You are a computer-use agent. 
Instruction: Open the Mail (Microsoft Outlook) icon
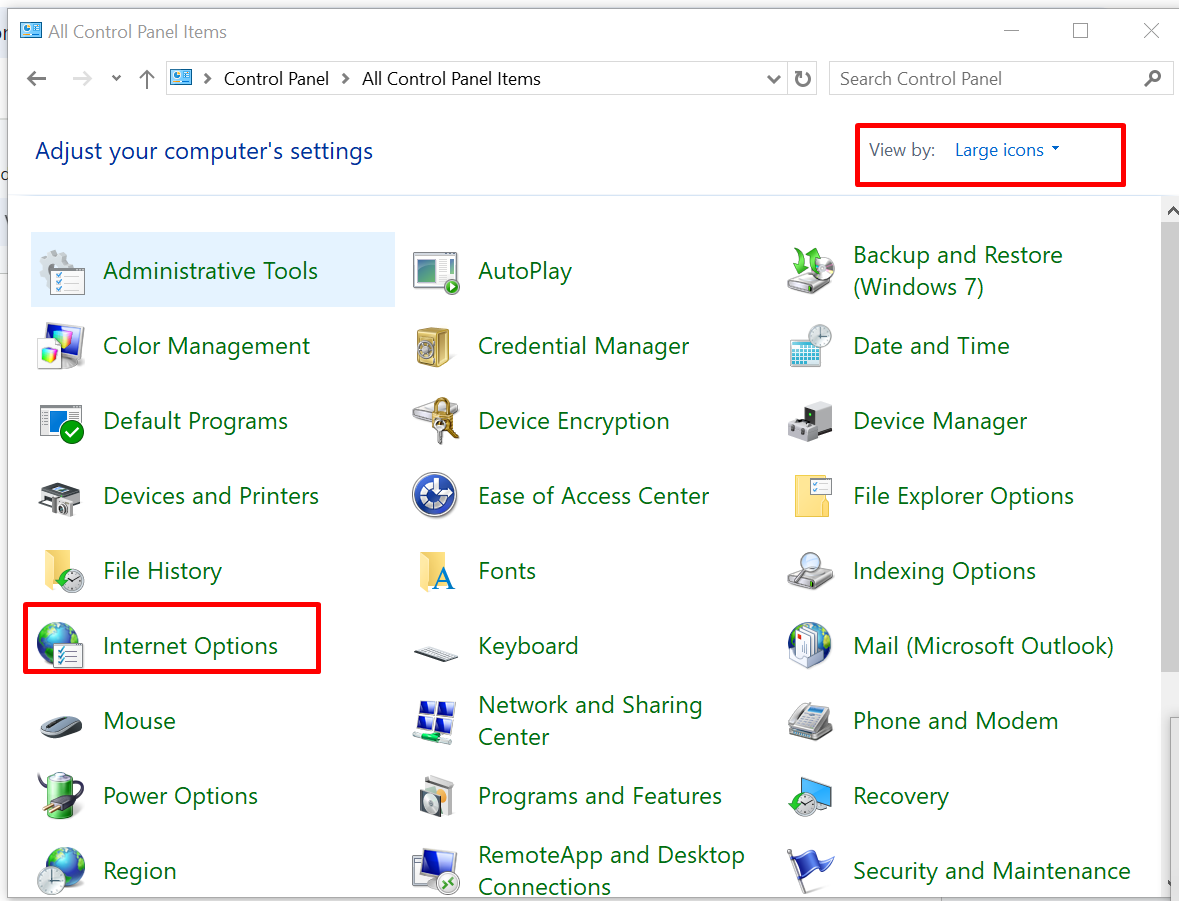809,645
